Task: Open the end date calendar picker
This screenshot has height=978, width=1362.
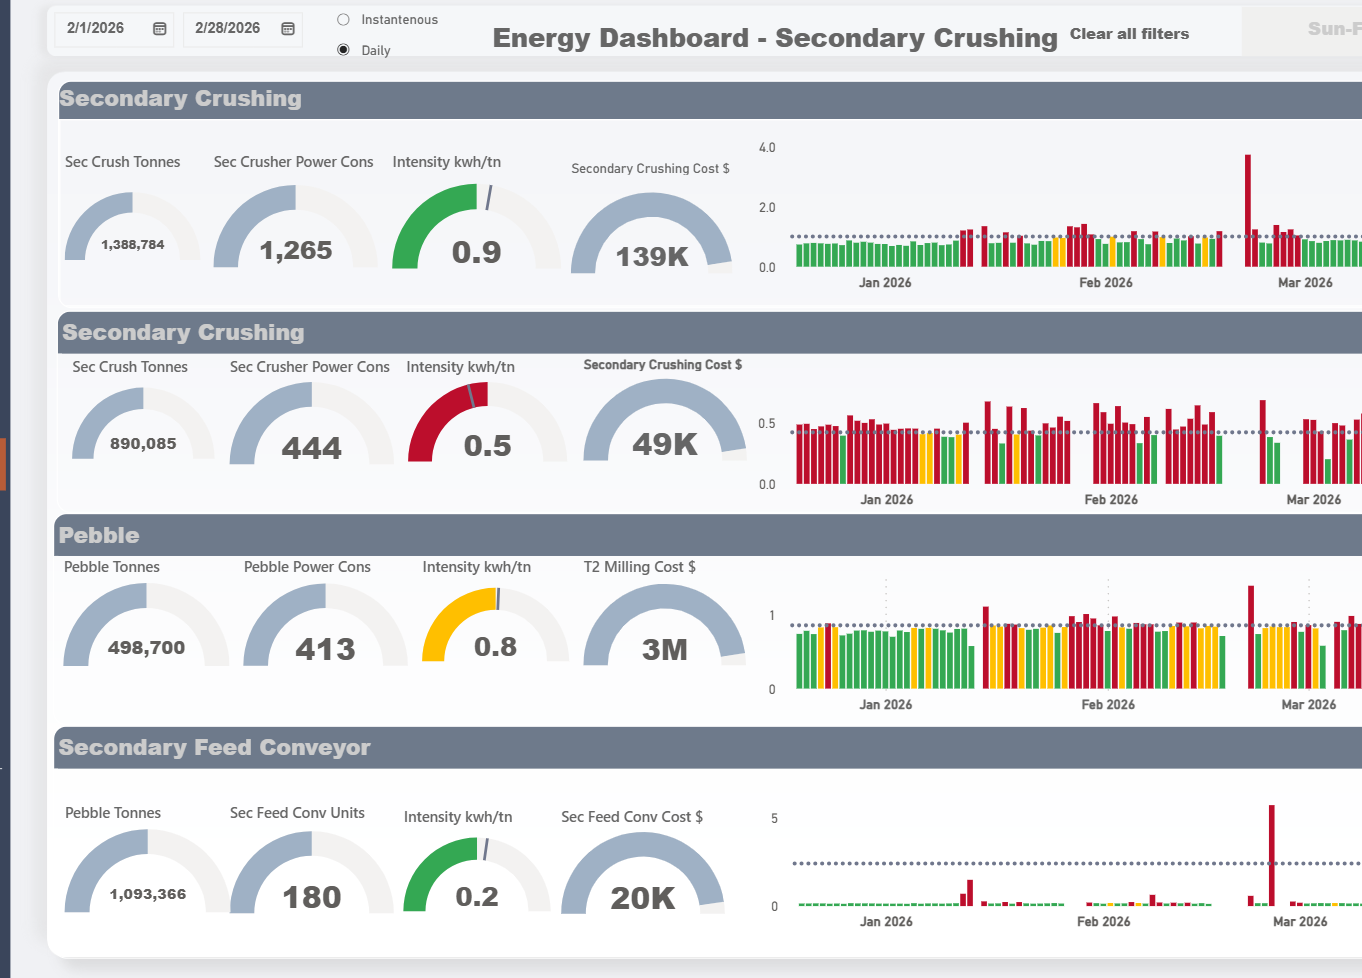Action: click(x=286, y=29)
